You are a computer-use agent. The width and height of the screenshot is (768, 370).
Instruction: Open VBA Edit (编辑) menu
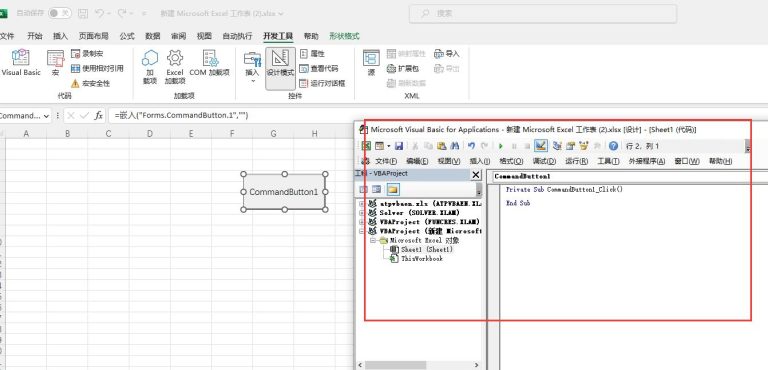click(x=417, y=161)
